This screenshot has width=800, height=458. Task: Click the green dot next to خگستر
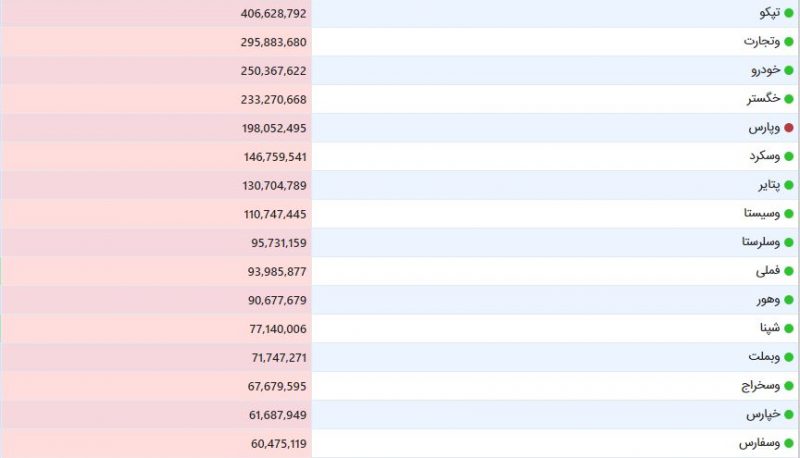789,99
